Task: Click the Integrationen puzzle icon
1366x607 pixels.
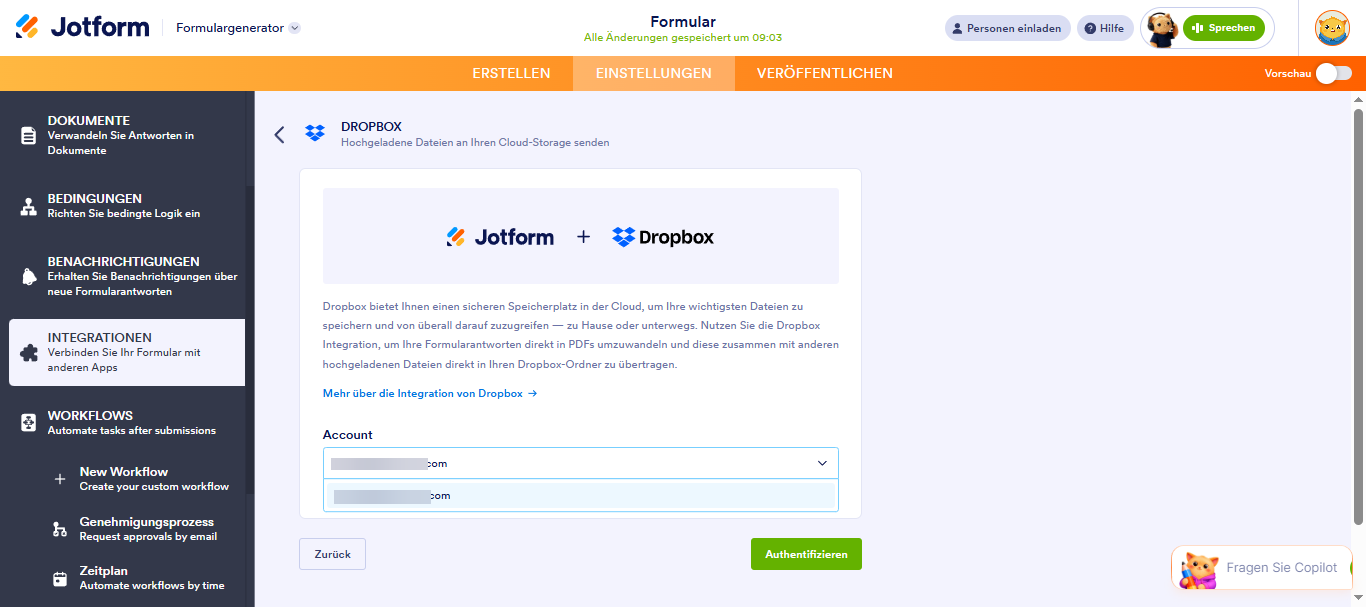Action: click(29, 353)
